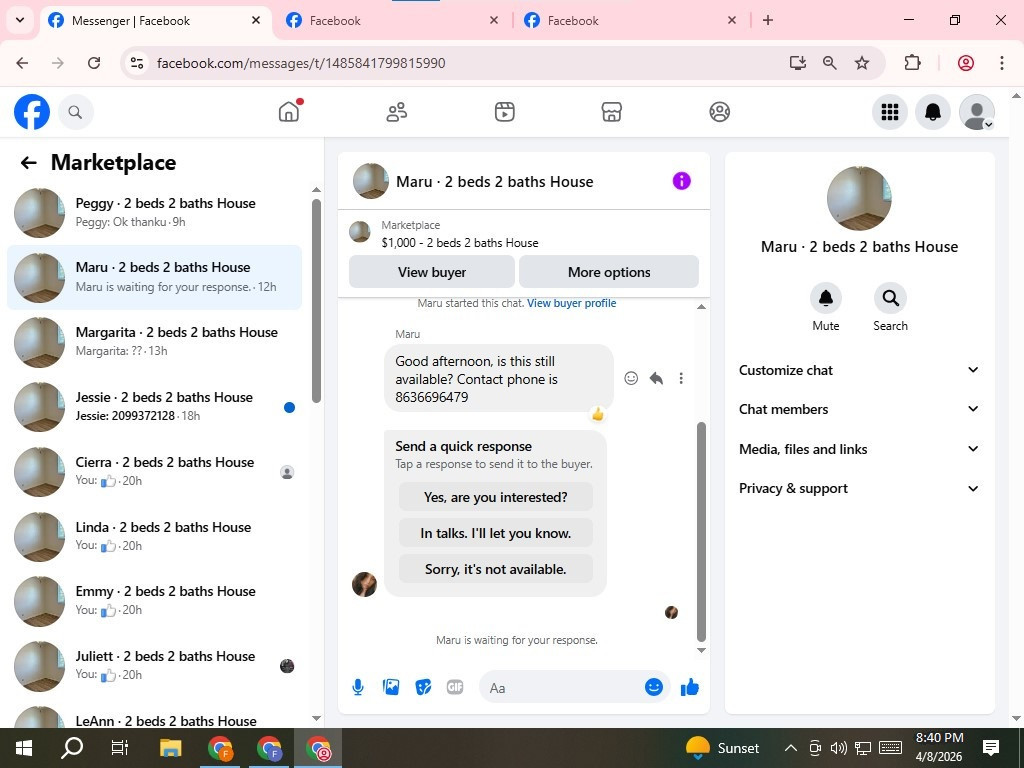Open Juliett's conversation in the list
This screenshot has width=1024, height=768.
[x=155, y=666]
